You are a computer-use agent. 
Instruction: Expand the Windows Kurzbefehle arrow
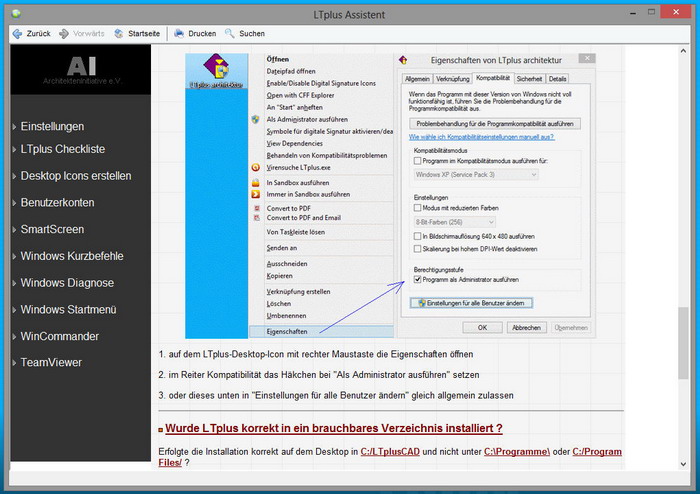14,257
